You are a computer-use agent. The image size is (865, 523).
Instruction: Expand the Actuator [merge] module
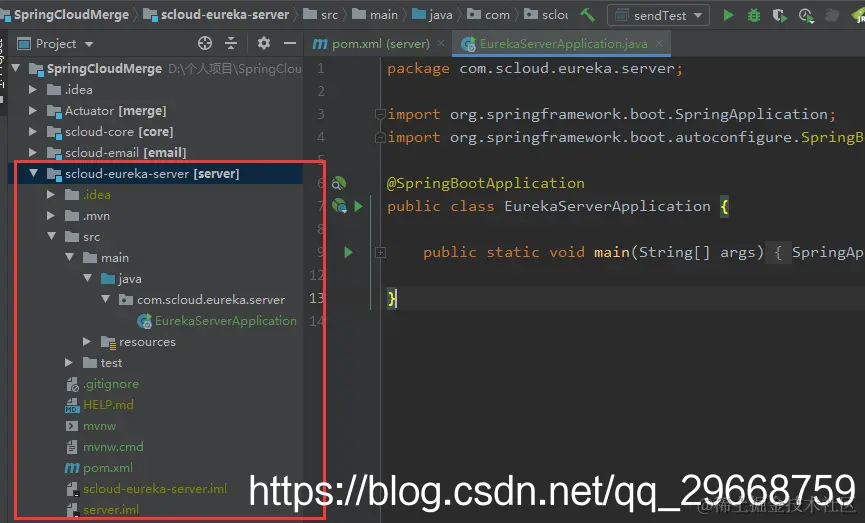[x=33, y=110]
